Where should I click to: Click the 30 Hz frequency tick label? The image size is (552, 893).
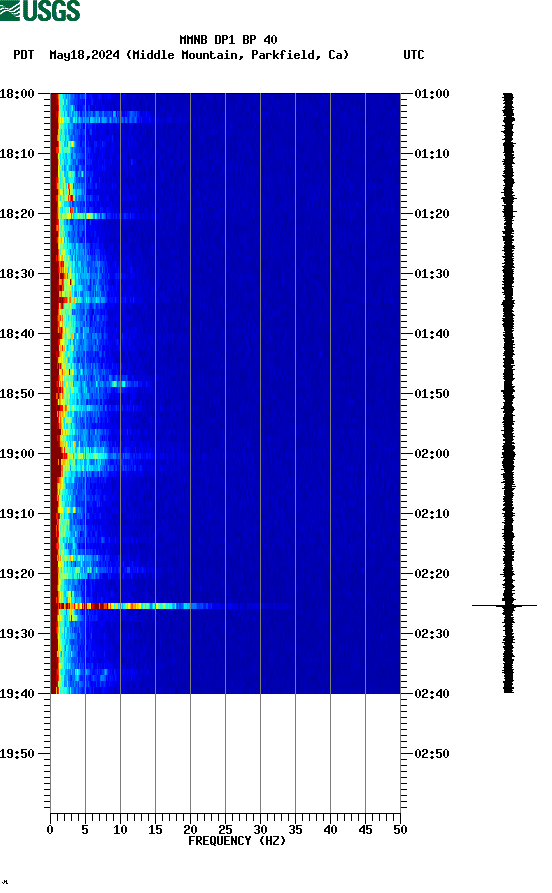tap(260, 830)
